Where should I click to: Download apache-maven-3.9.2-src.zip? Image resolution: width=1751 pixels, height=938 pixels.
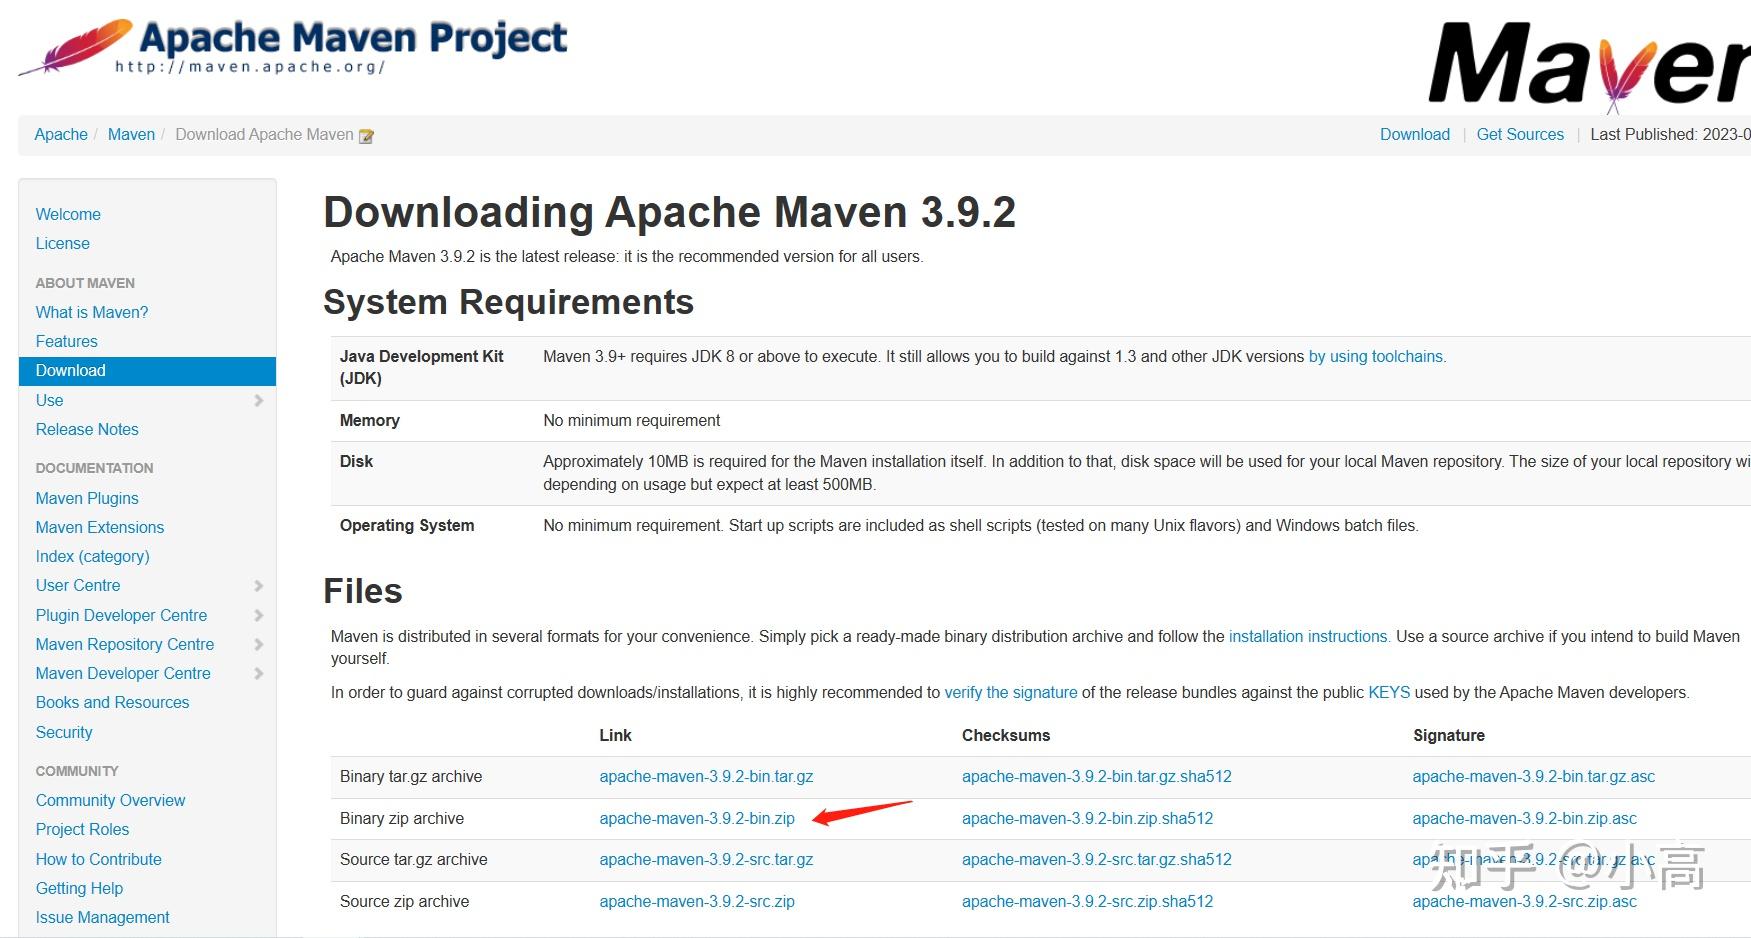click(x=697, y=901)
